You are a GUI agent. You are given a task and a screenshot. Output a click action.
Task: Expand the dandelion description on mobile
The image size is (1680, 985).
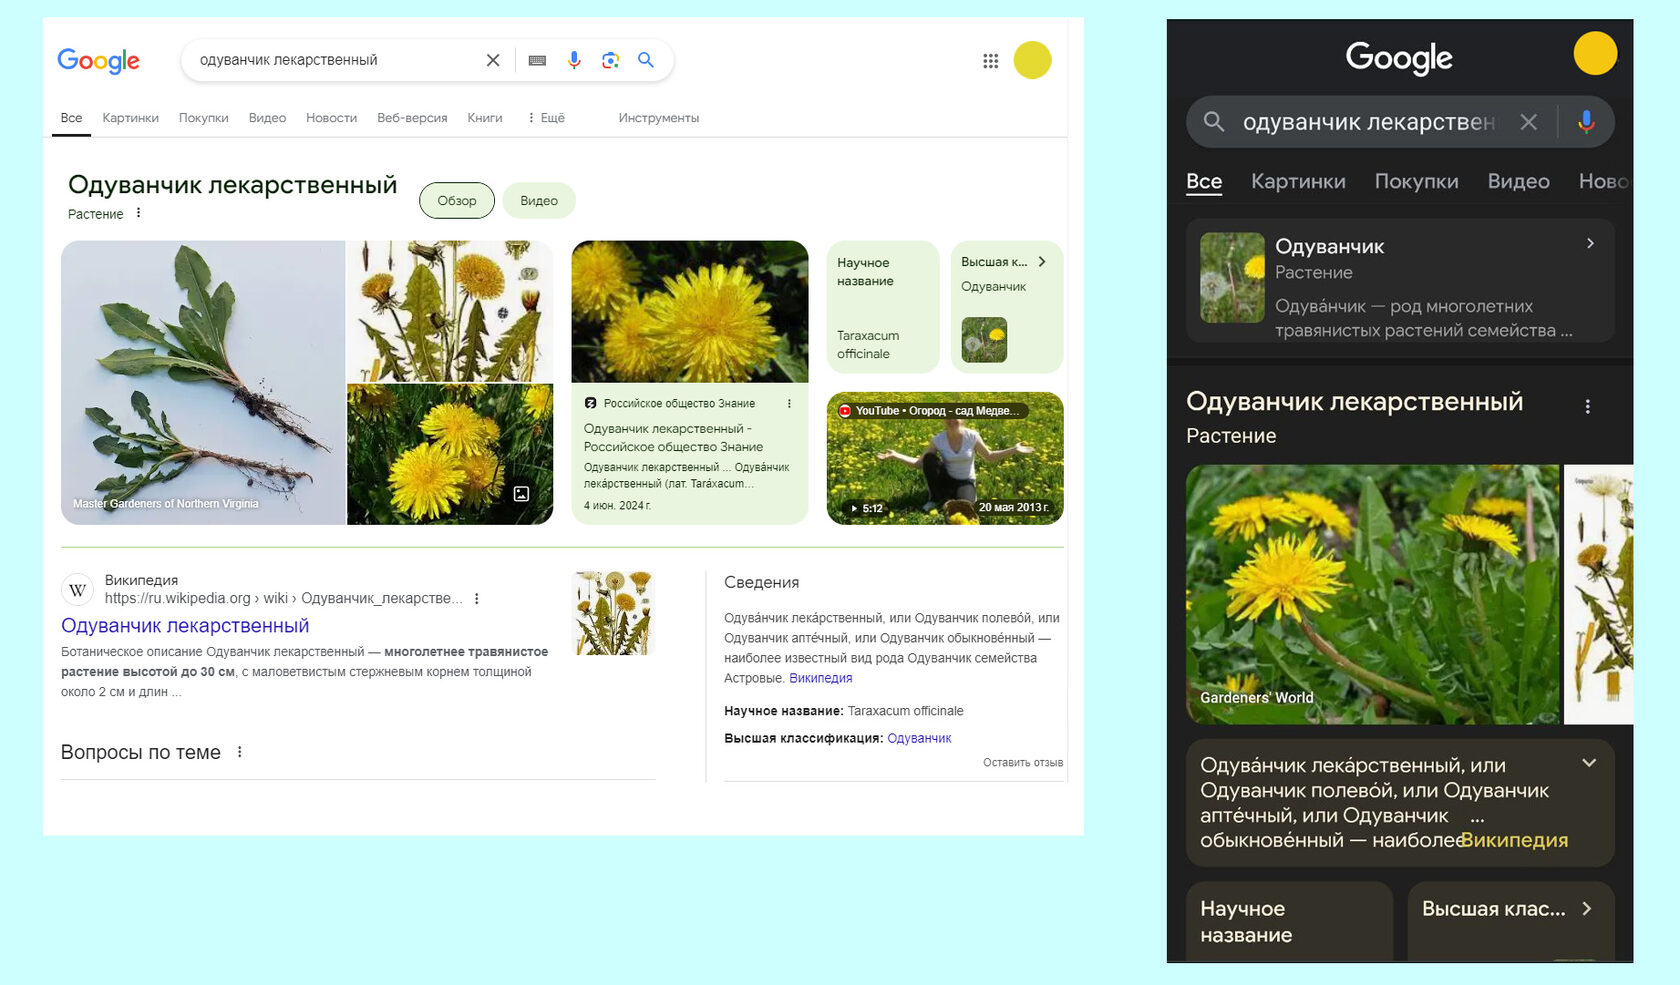click(x=1590, y=764)
